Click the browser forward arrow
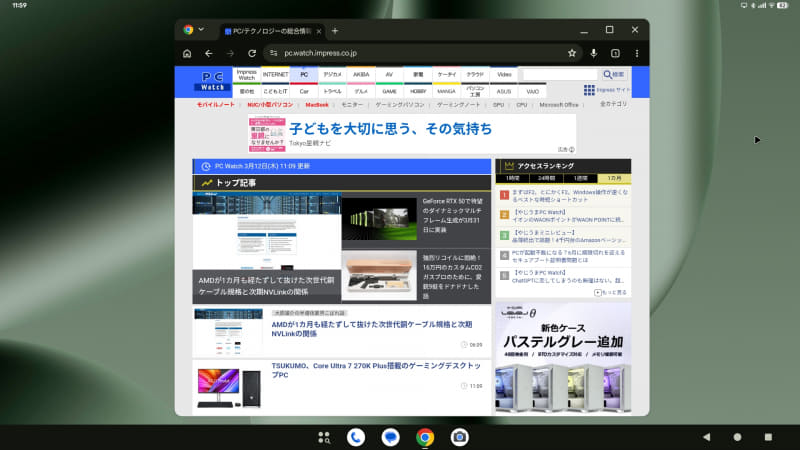The height and width of the screenshot is (450, 800). 231,53
